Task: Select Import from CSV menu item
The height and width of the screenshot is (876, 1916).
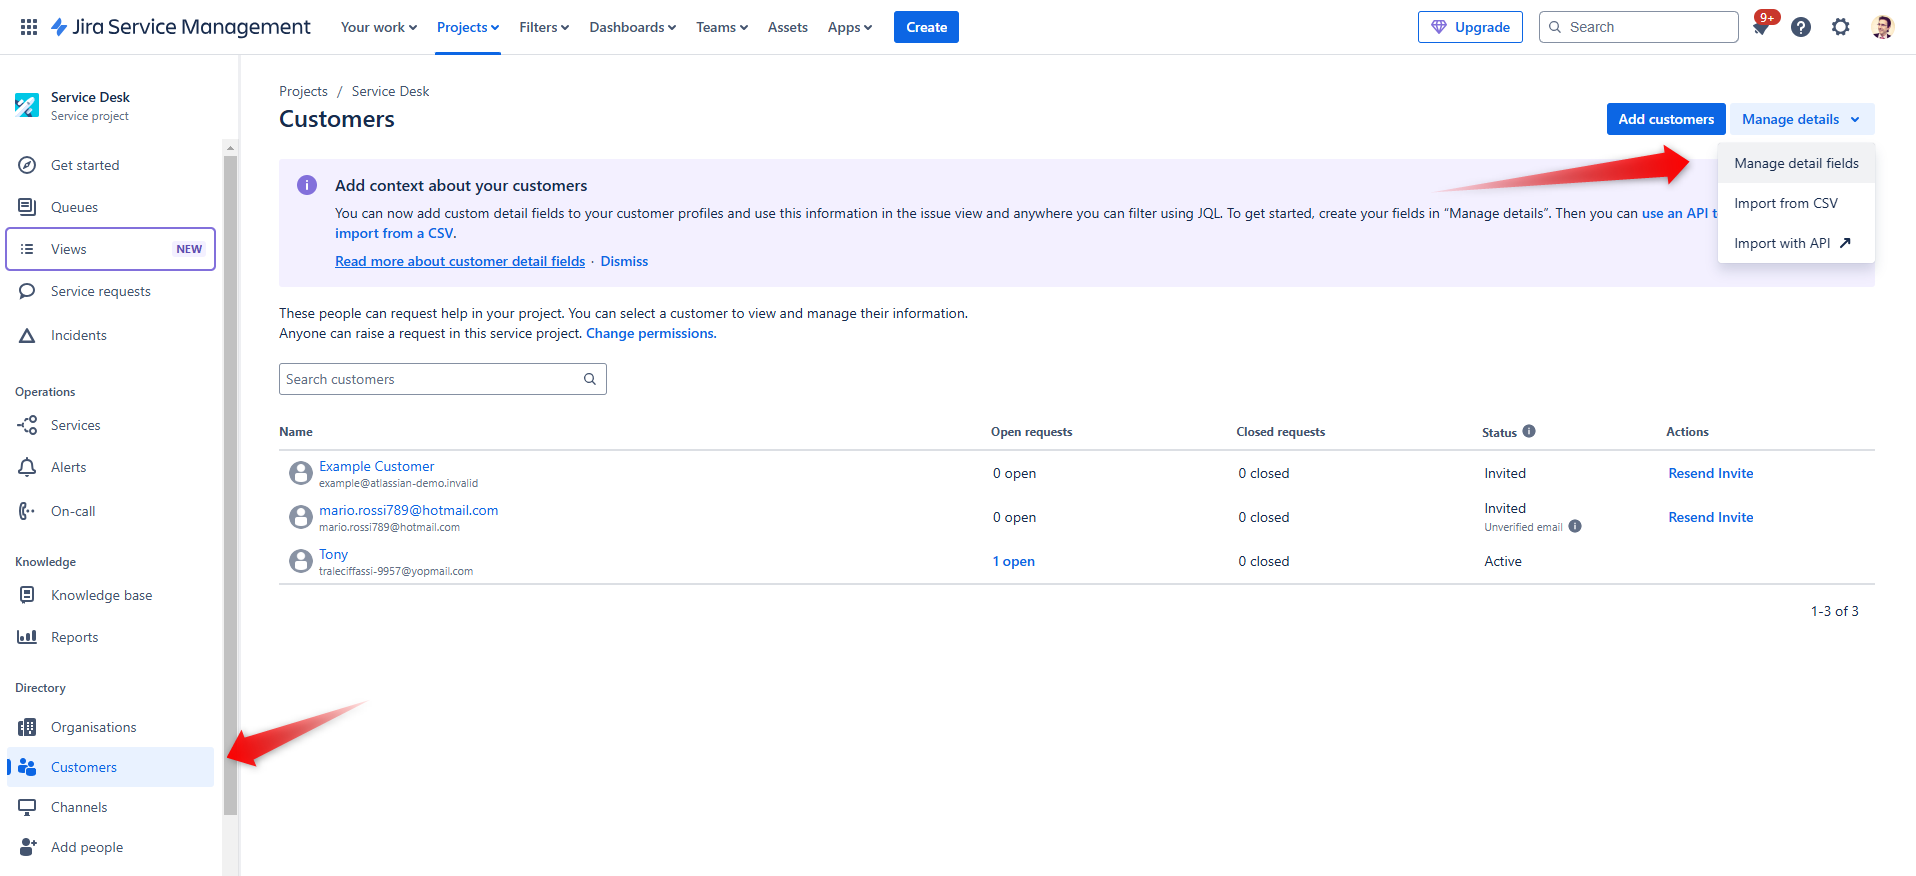Action: [1796, 203]
